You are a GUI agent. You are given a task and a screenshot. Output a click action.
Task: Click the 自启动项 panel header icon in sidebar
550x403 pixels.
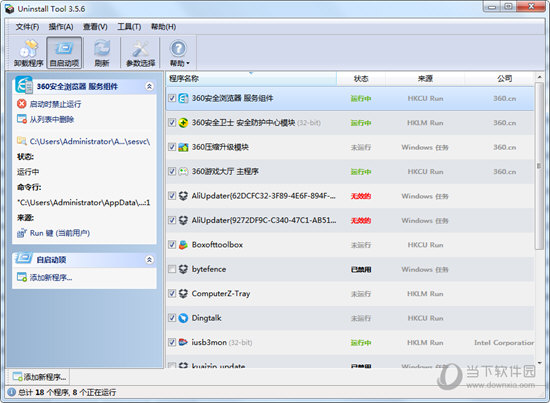click(x=24, y=258)
